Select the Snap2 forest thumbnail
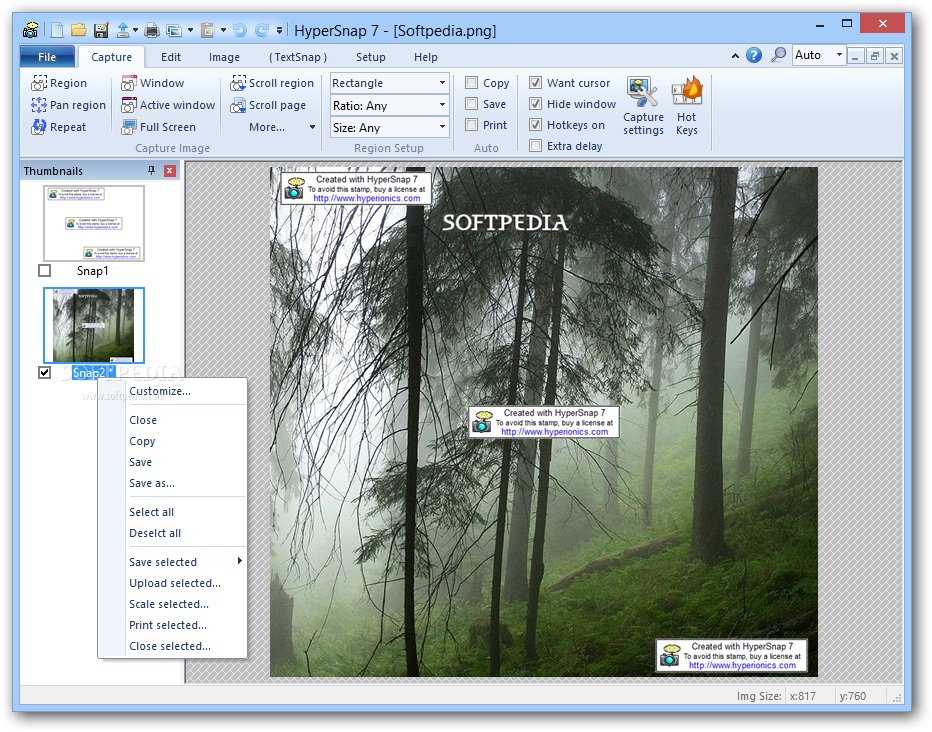 click(94, 326)
